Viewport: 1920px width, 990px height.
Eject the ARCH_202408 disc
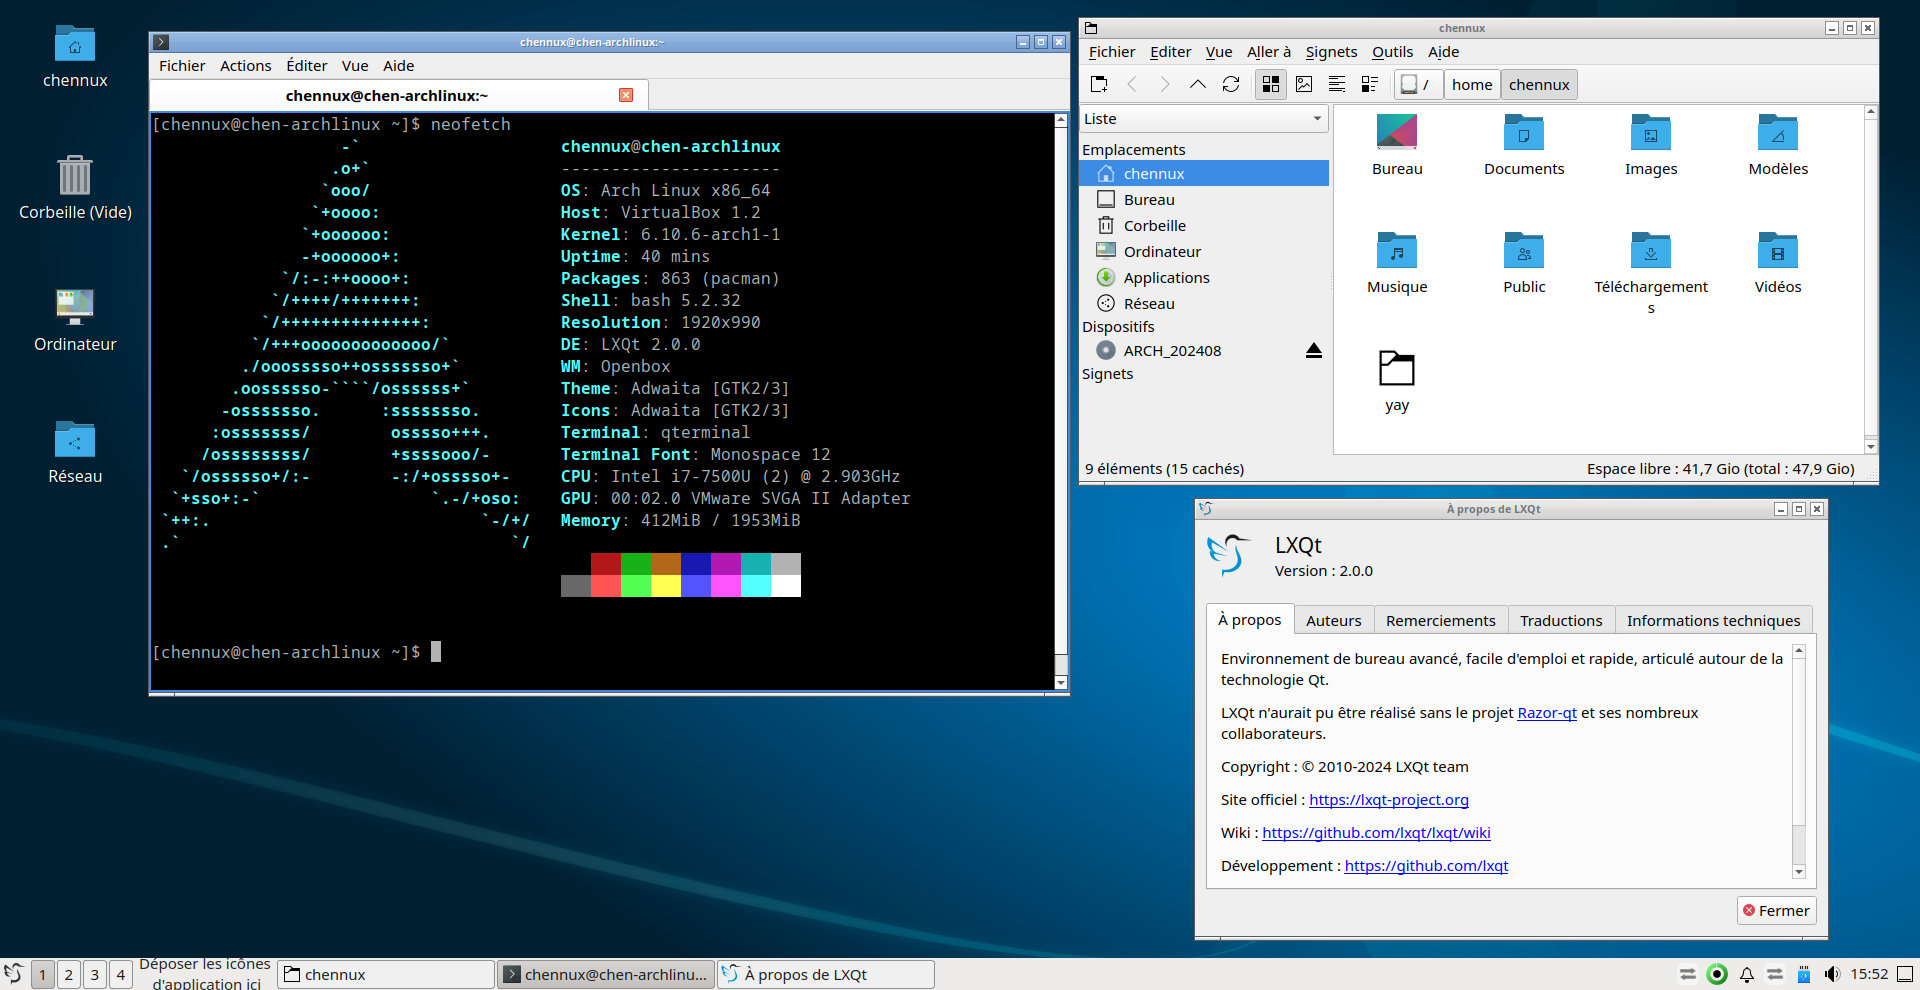click(1314, 351)
